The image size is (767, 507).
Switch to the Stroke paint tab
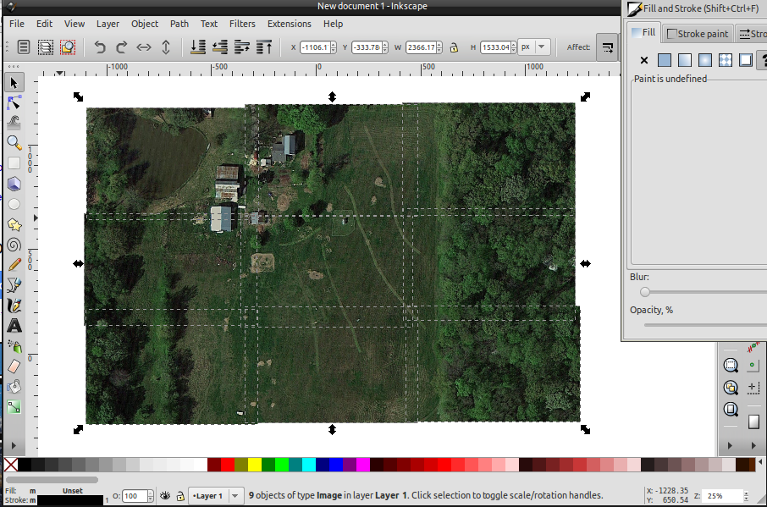click(x=698, y=34)
